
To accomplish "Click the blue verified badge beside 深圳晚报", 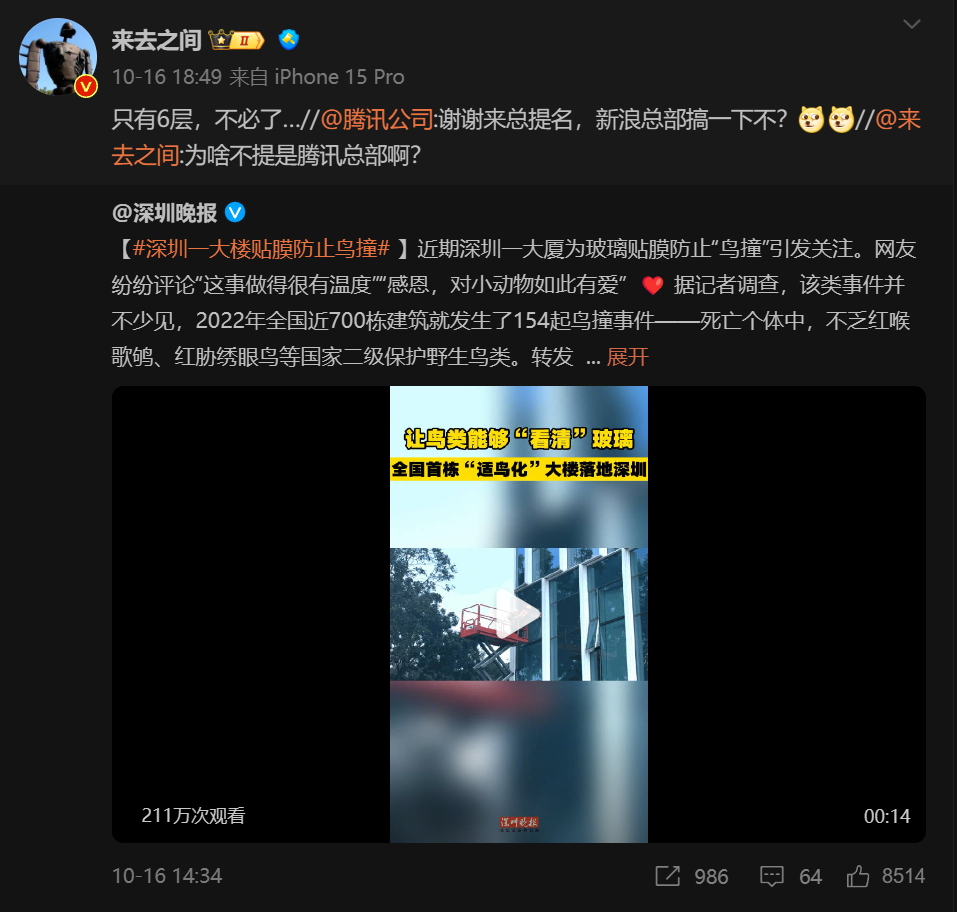I will (x=235, y=212).
